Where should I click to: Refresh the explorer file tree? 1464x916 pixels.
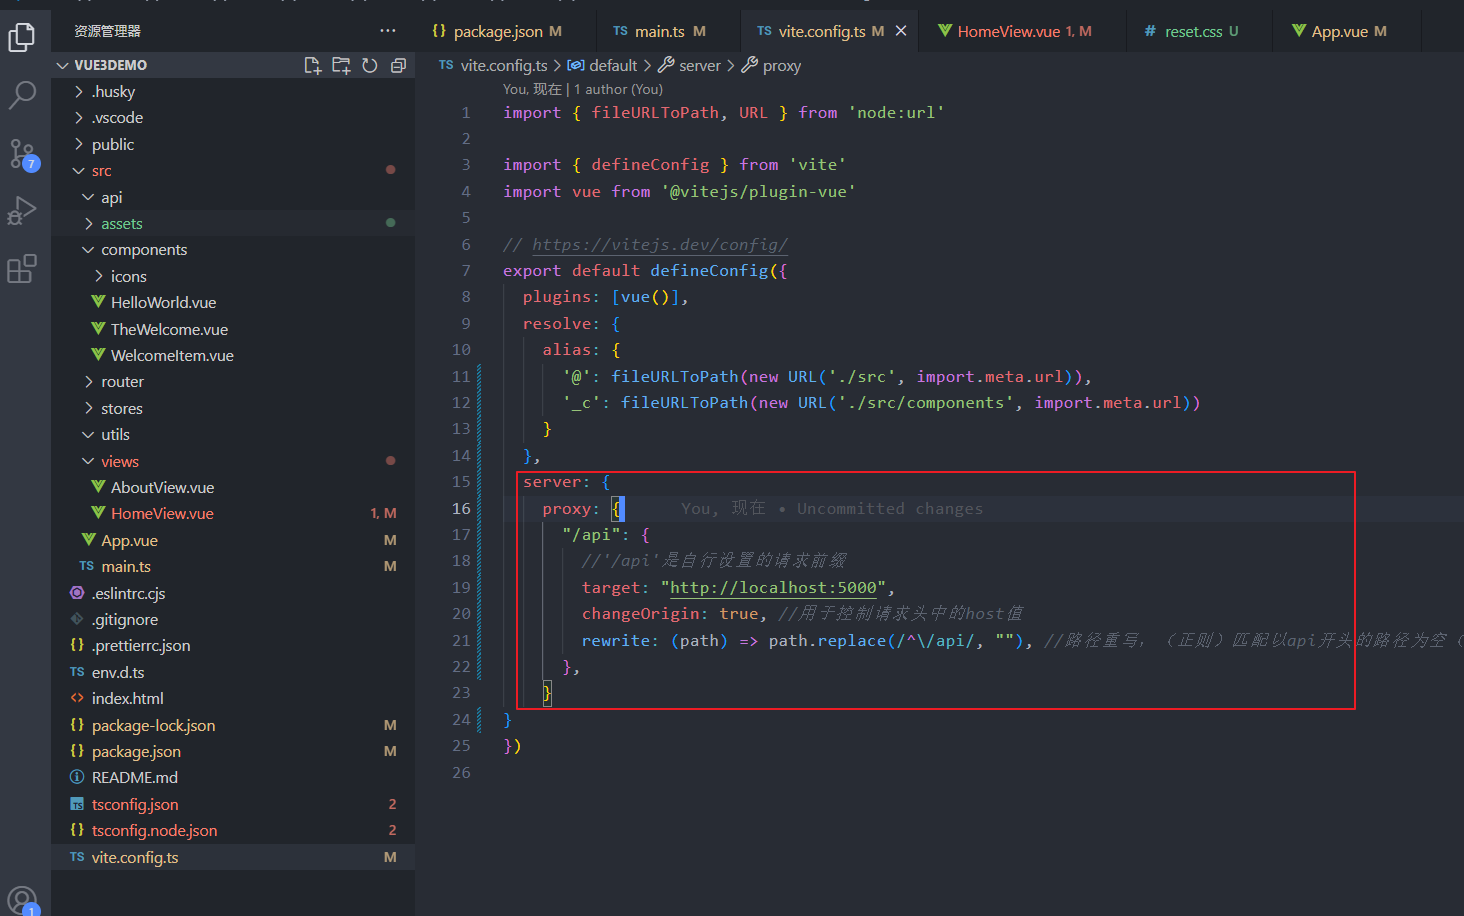(x=370, y=65)
